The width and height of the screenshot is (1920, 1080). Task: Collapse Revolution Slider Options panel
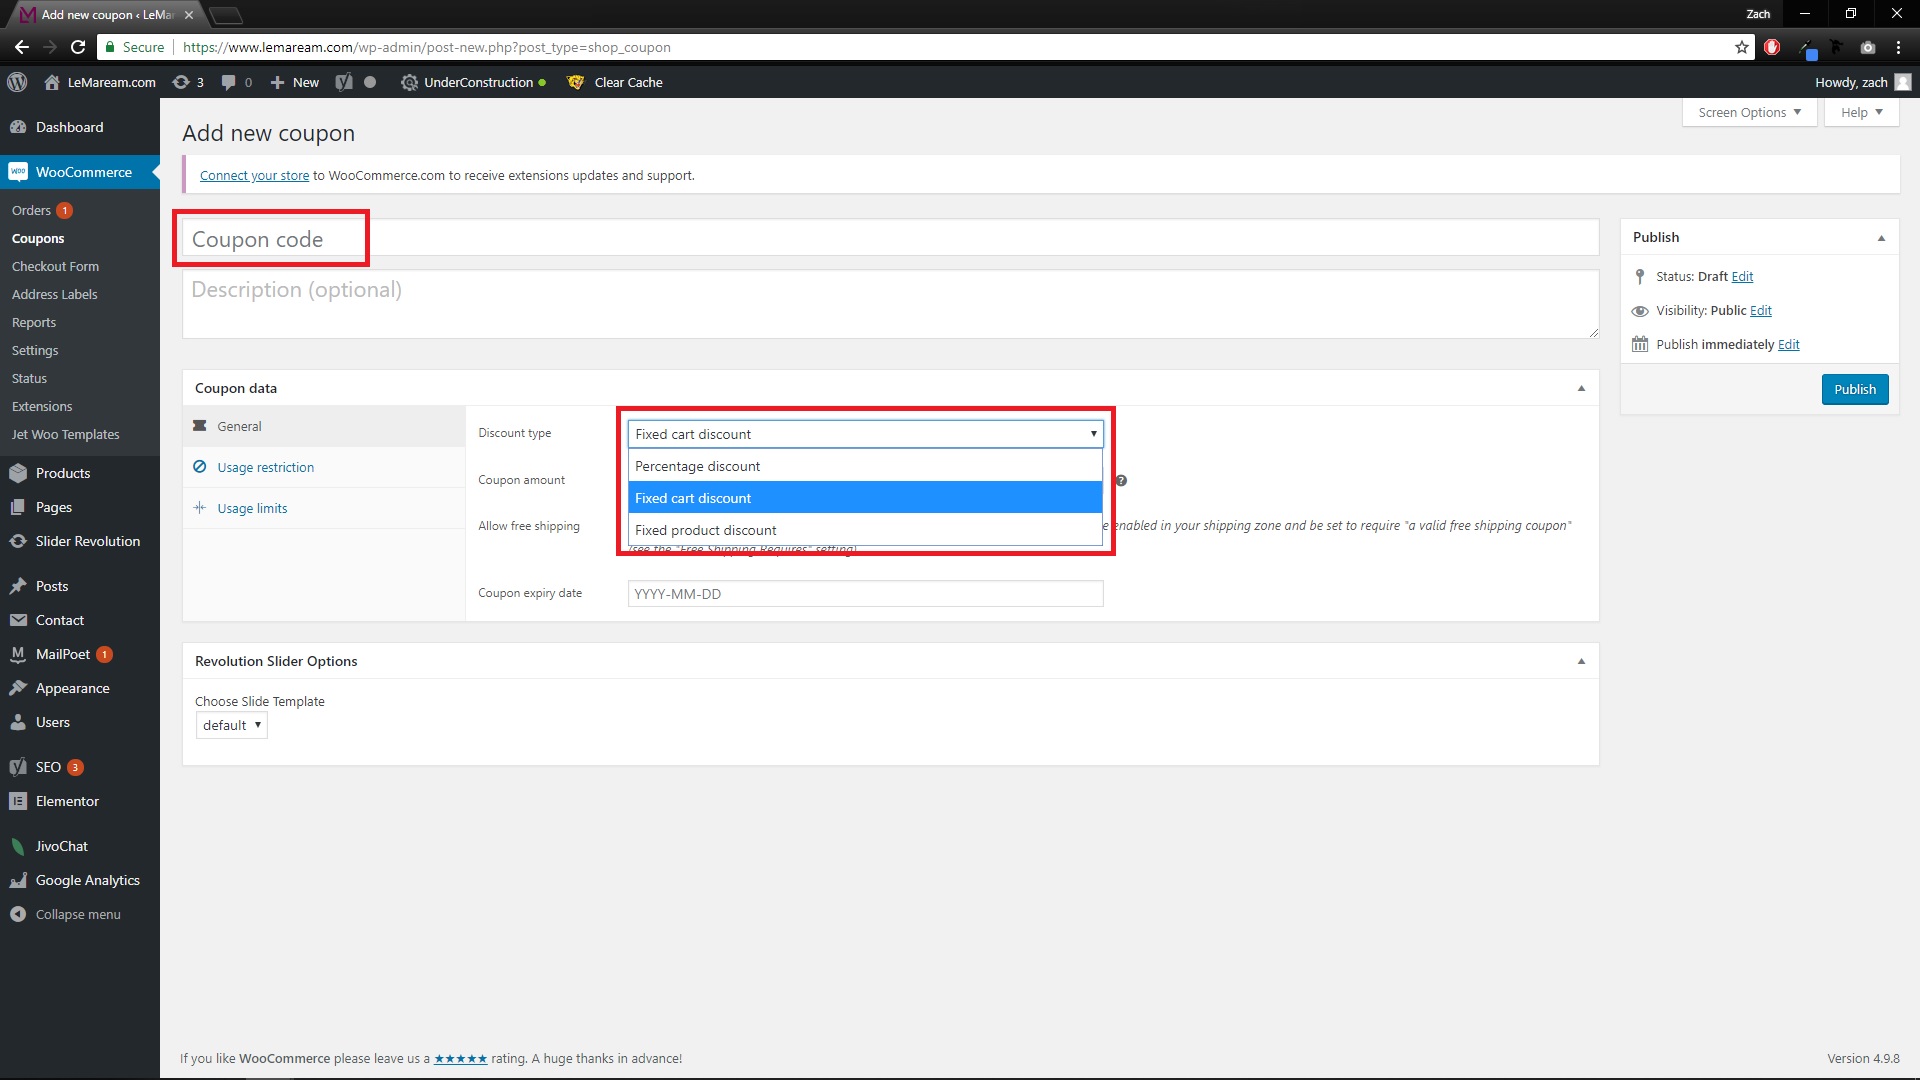click(1581, 661)
